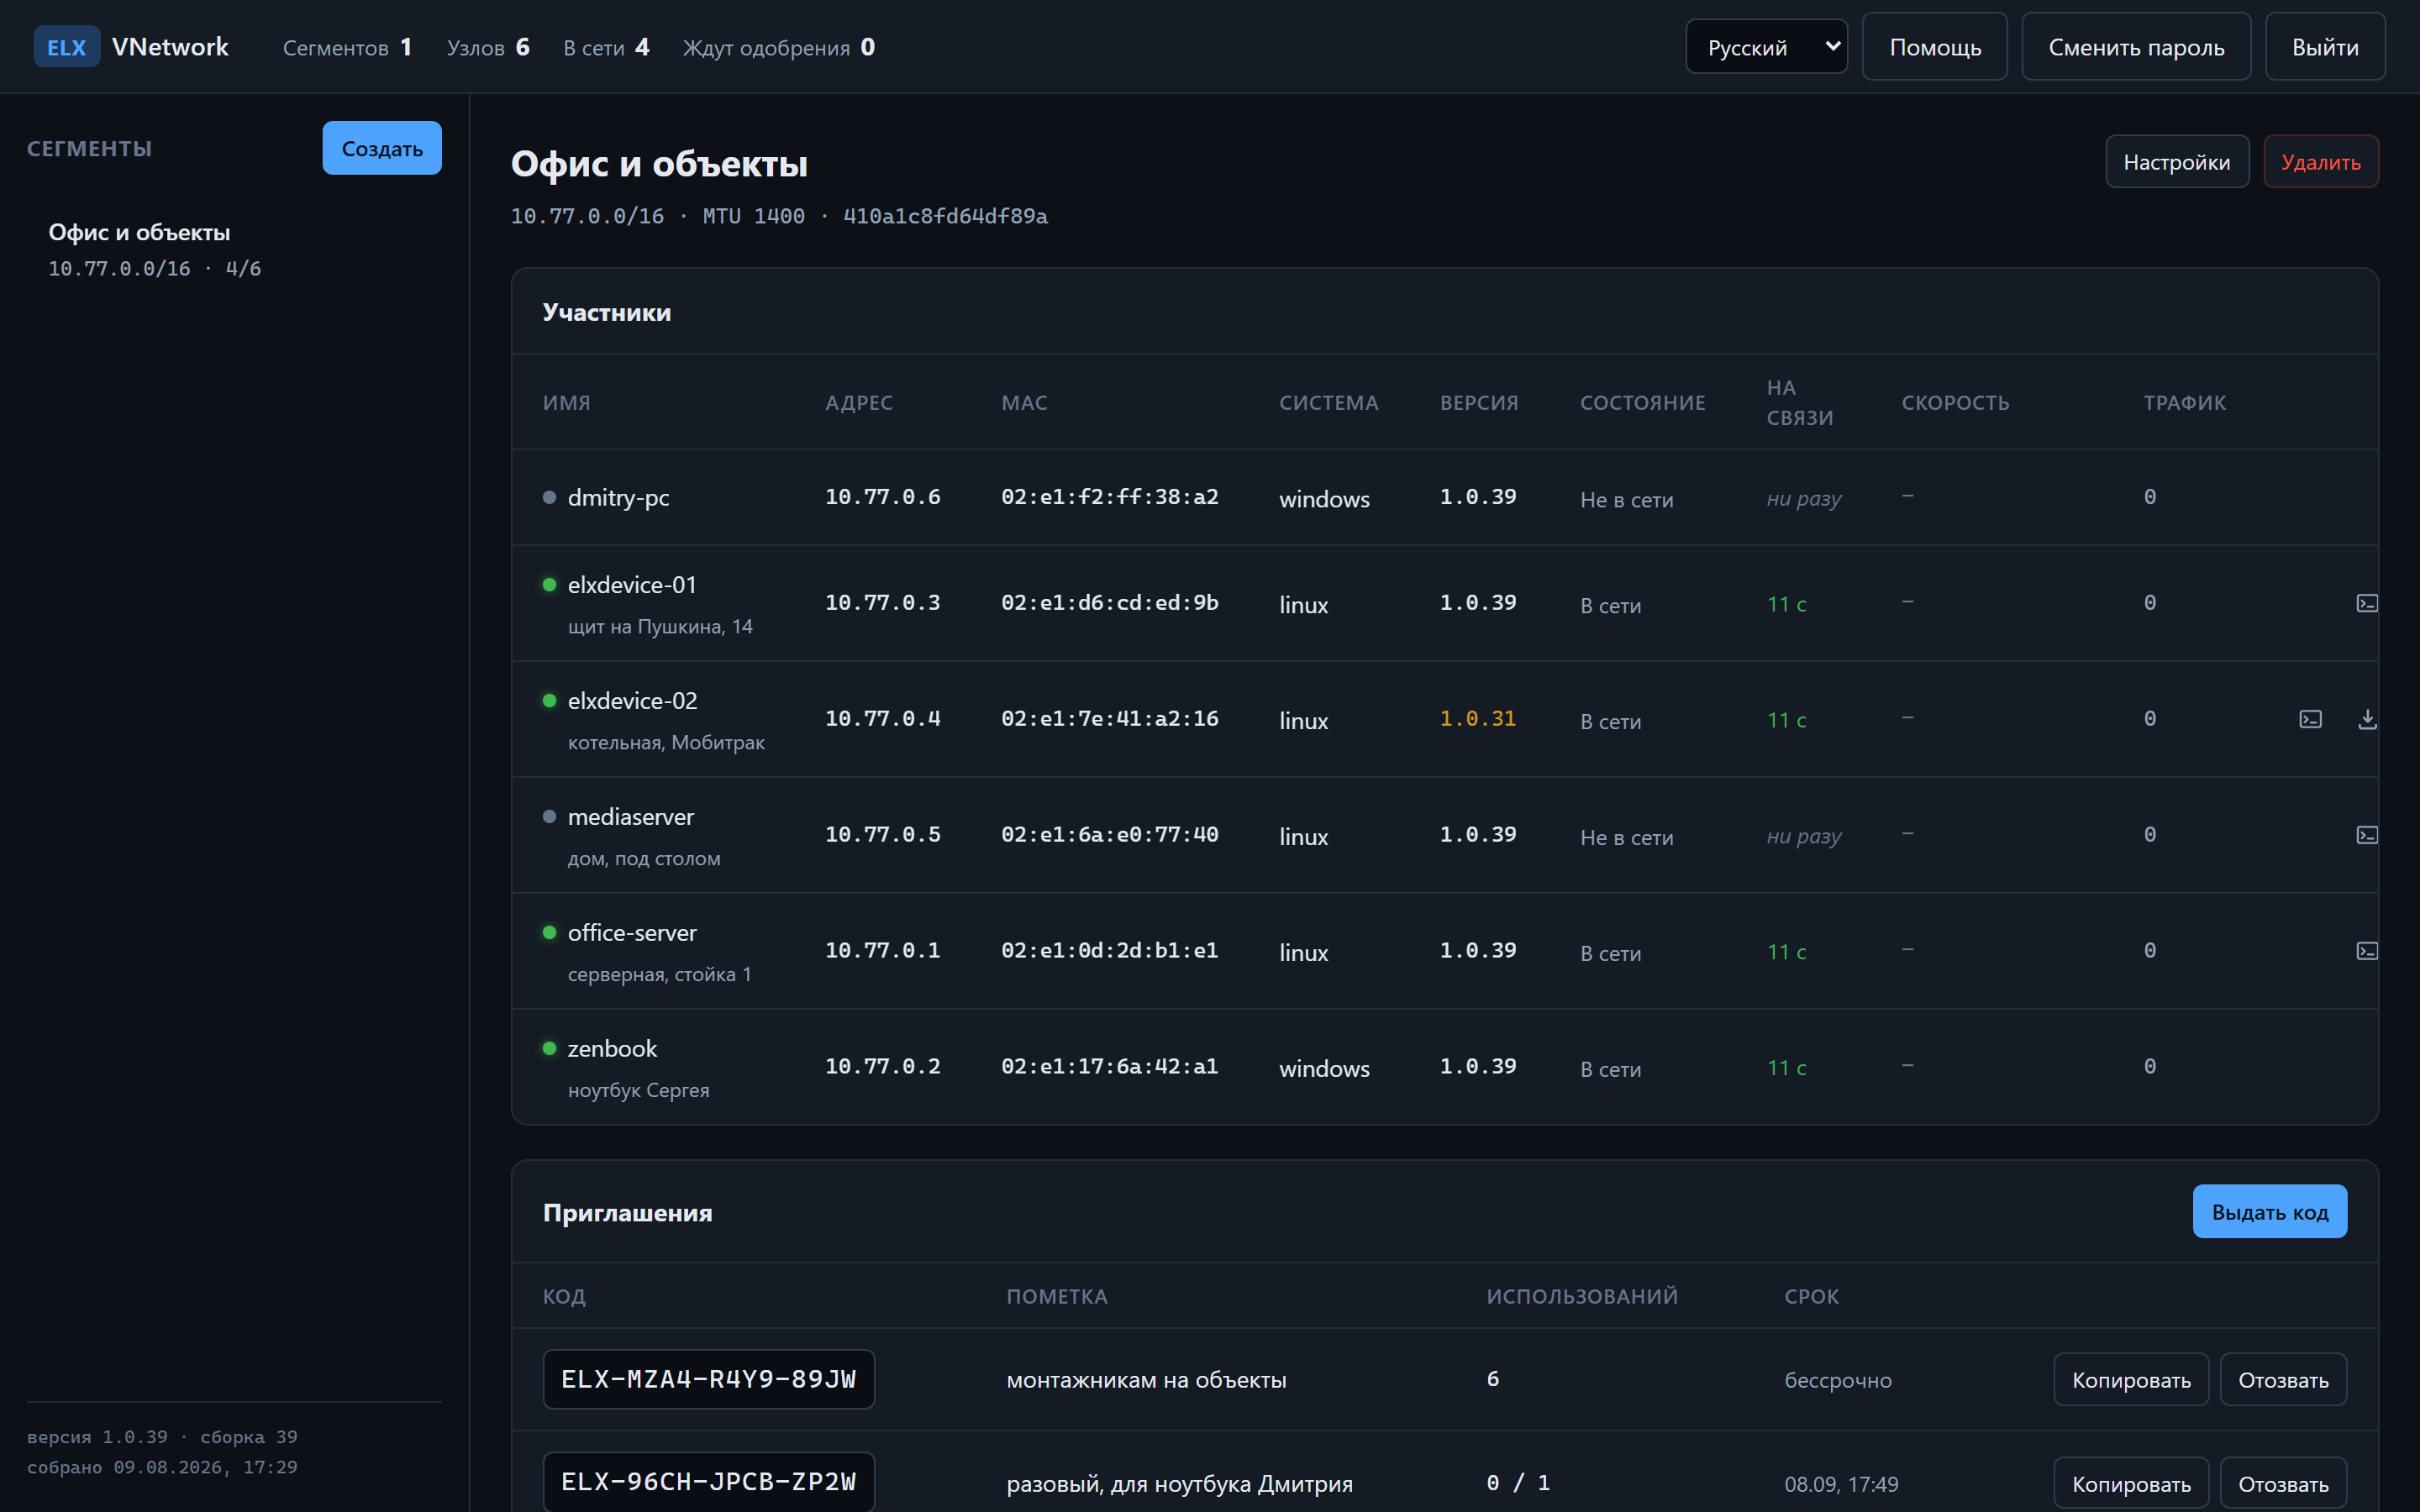
Task: Revoke invite code ELX-MZA4-R4Y9-89JW
Action: click(x=2283, y=1380)
